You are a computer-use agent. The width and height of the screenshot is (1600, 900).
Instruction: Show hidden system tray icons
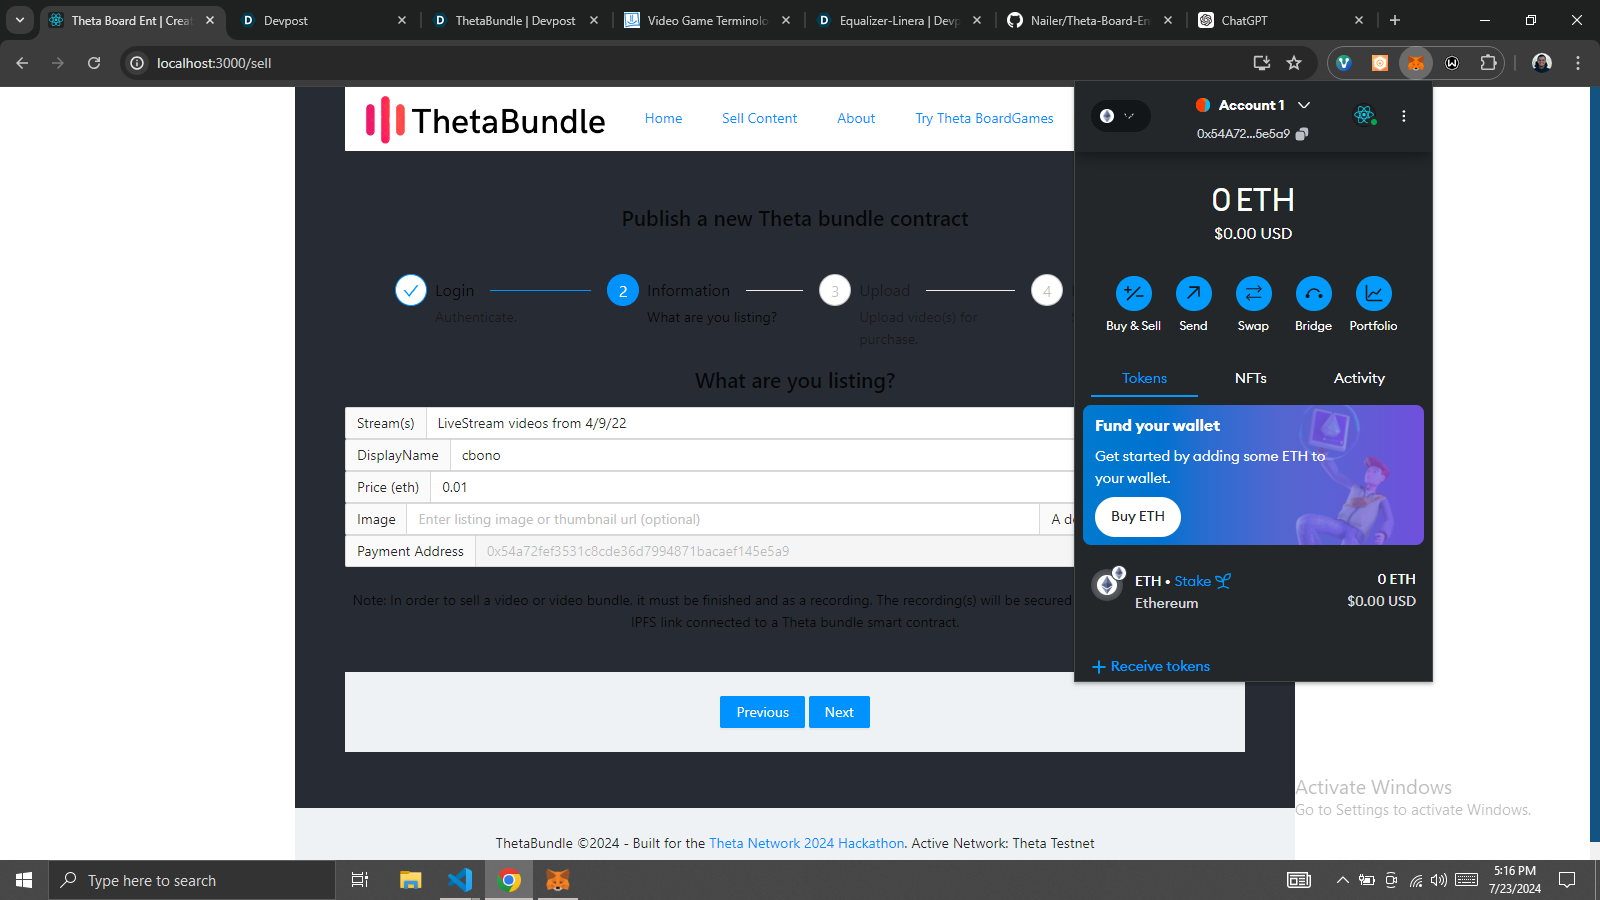[x=1342, y=880]
